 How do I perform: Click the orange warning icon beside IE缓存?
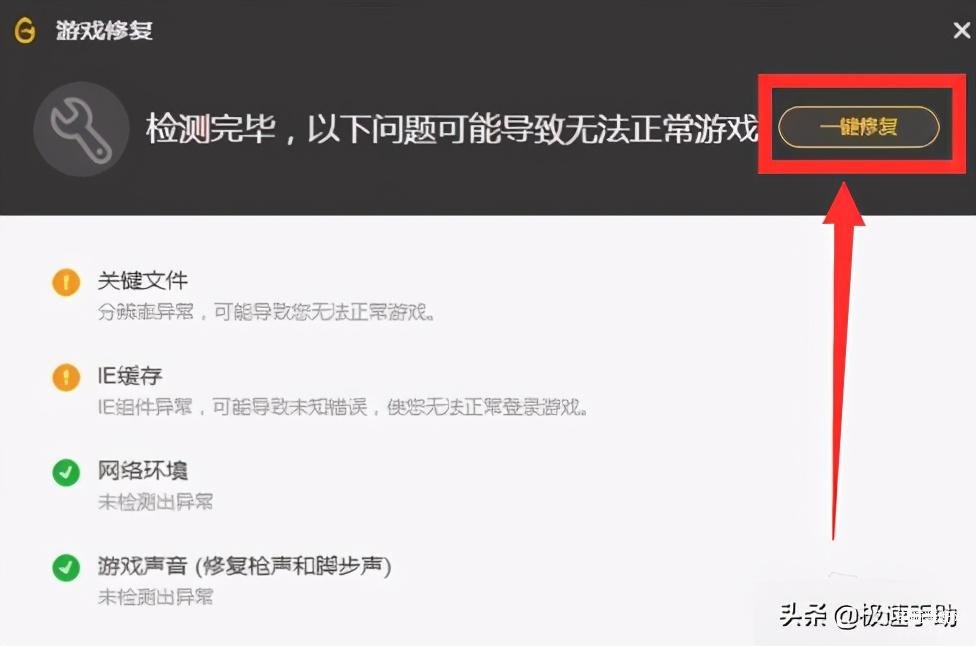coord(66,377)
